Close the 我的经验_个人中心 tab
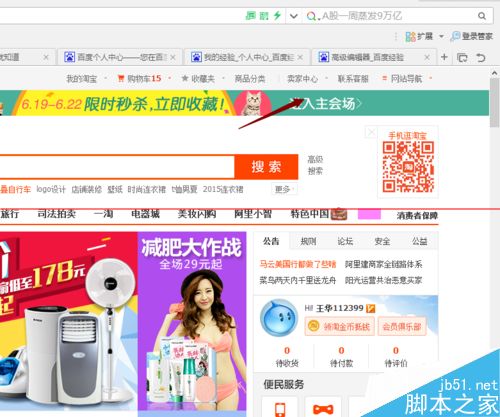Image resolution: width=500 pixels, height=417 pixels. pos(300,57)
